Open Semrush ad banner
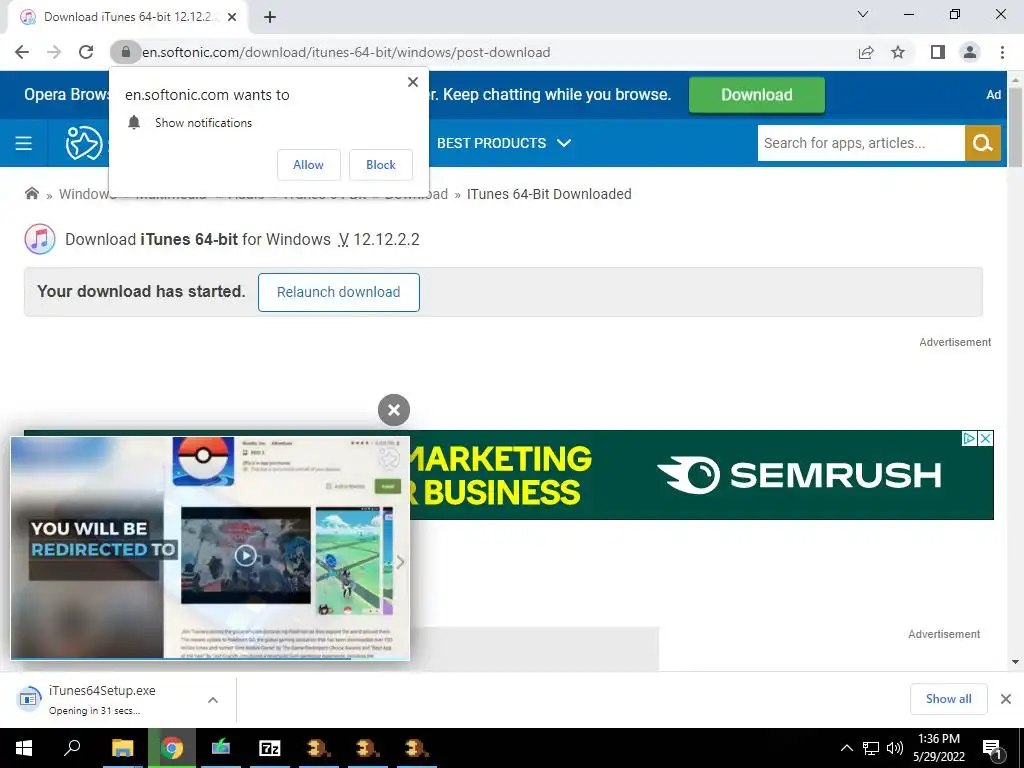The image size is (1024, 768). (x=702, y=475)
